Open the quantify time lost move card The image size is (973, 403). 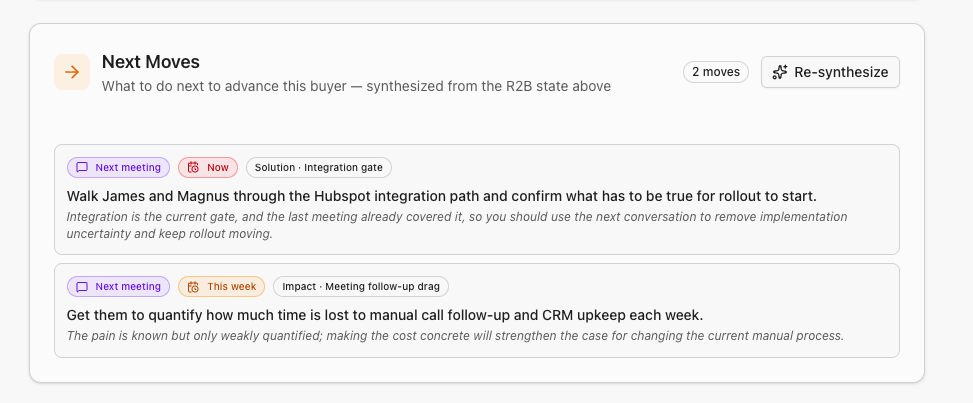click(477, 310)
